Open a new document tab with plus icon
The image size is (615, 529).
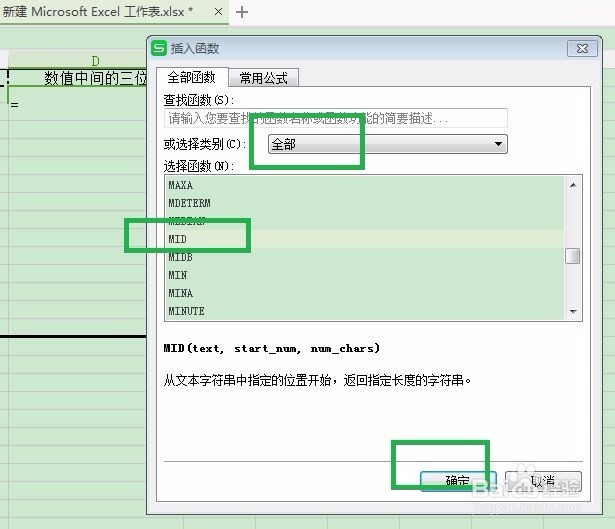242,12
